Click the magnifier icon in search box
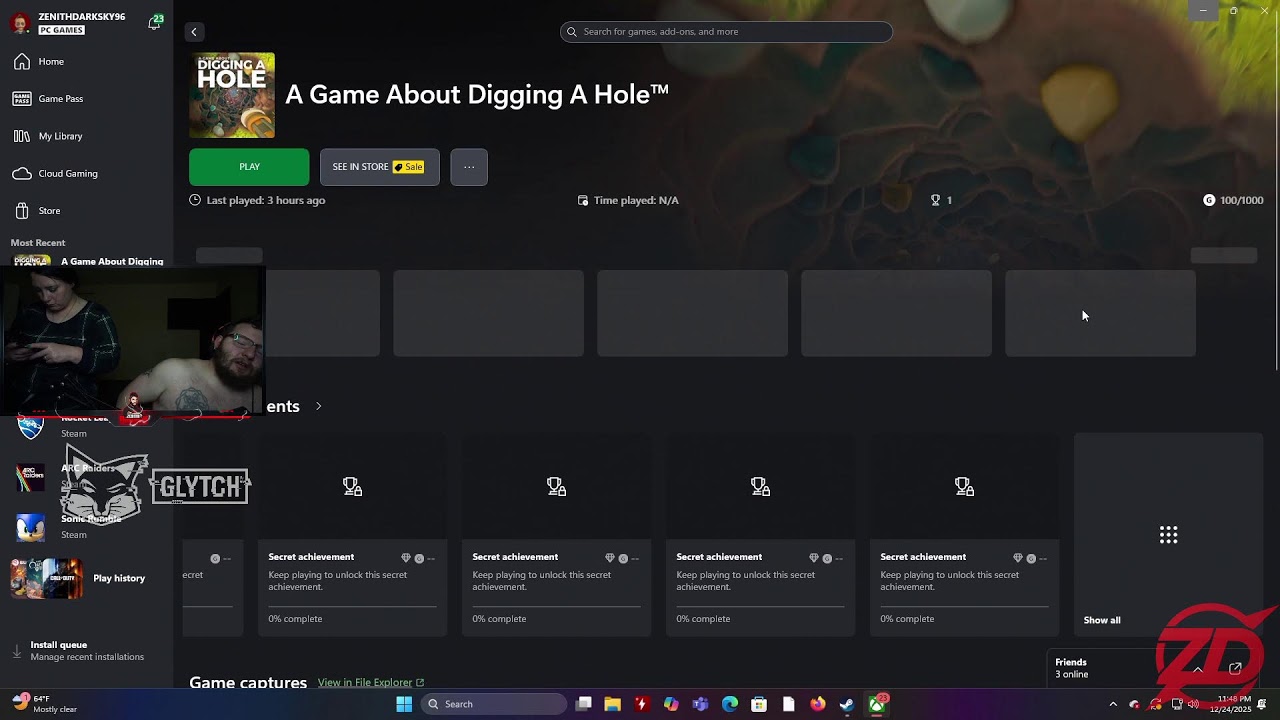 coord(572,32)
